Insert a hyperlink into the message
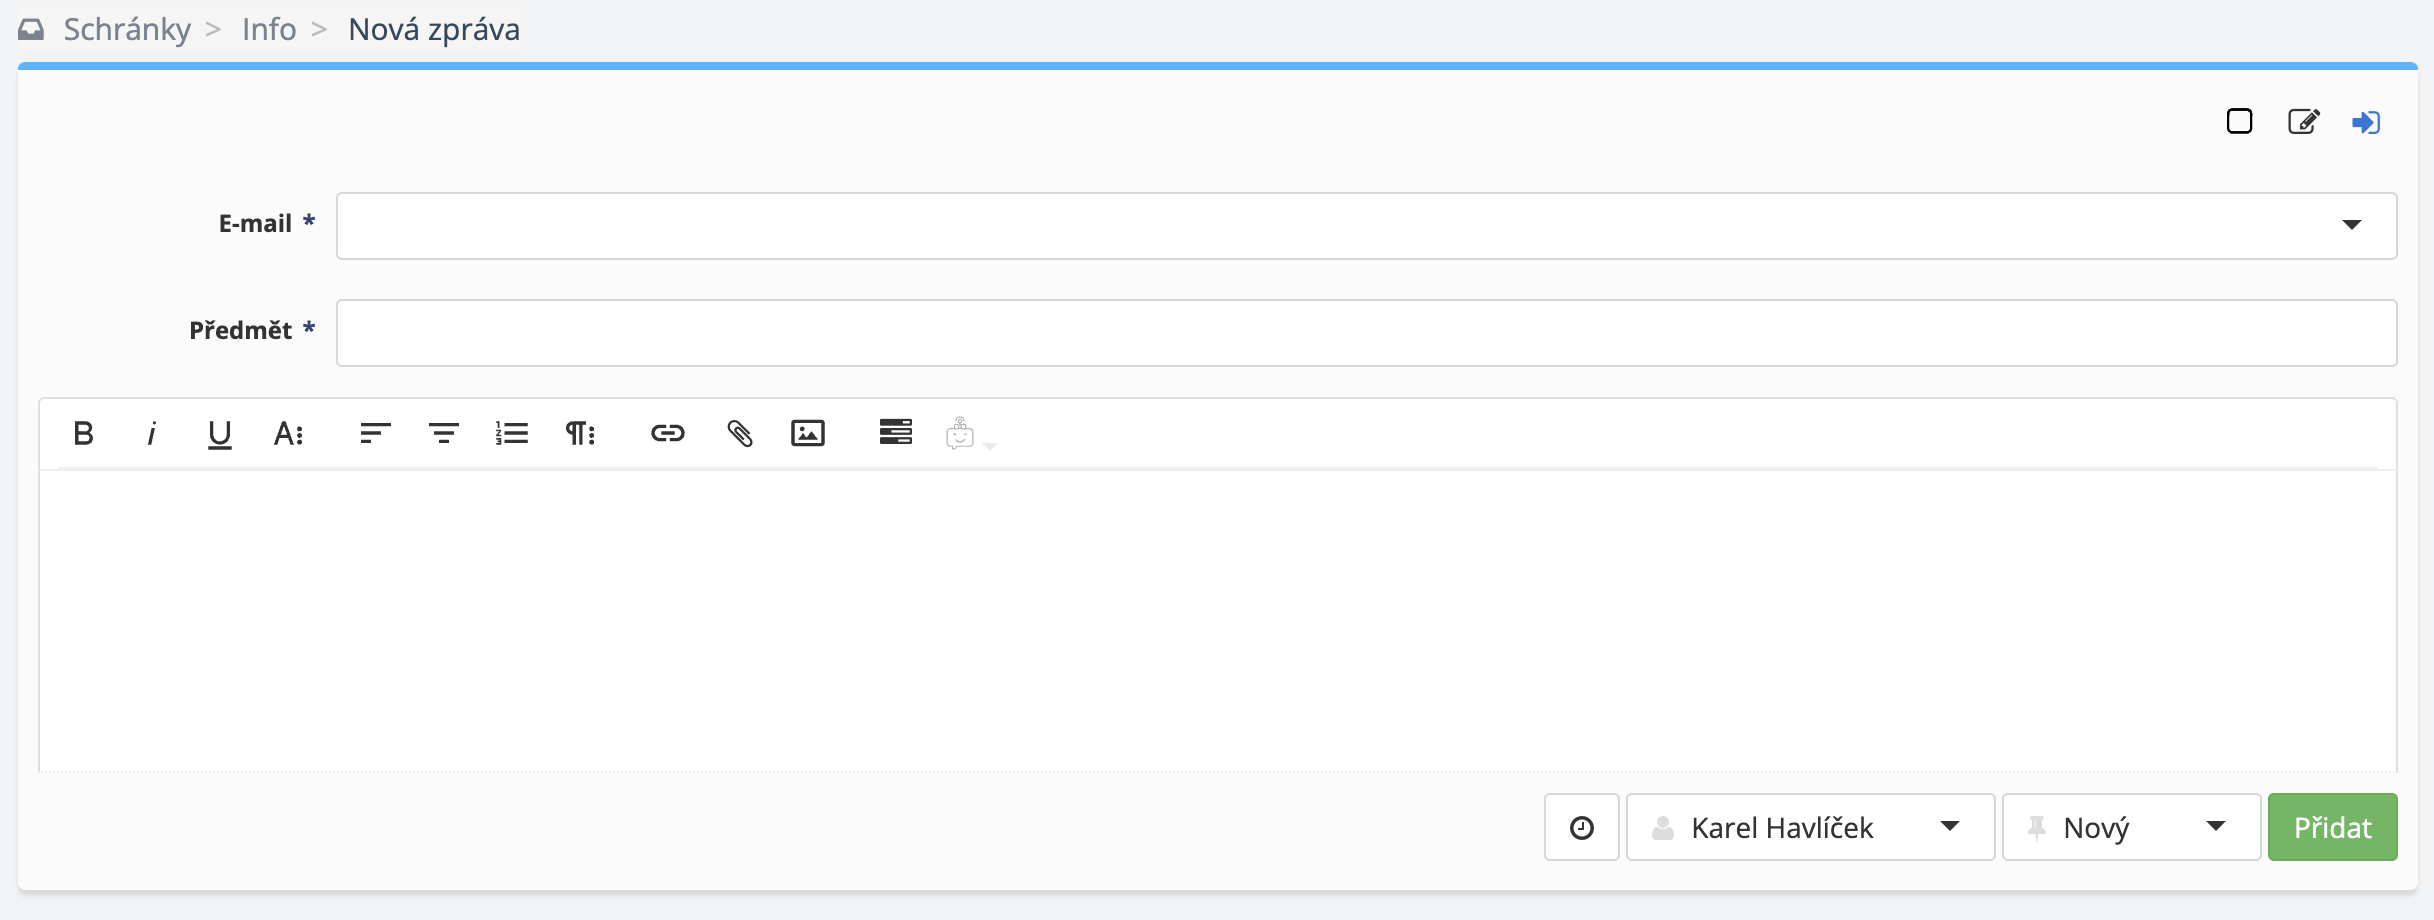 tap(667, 433)
